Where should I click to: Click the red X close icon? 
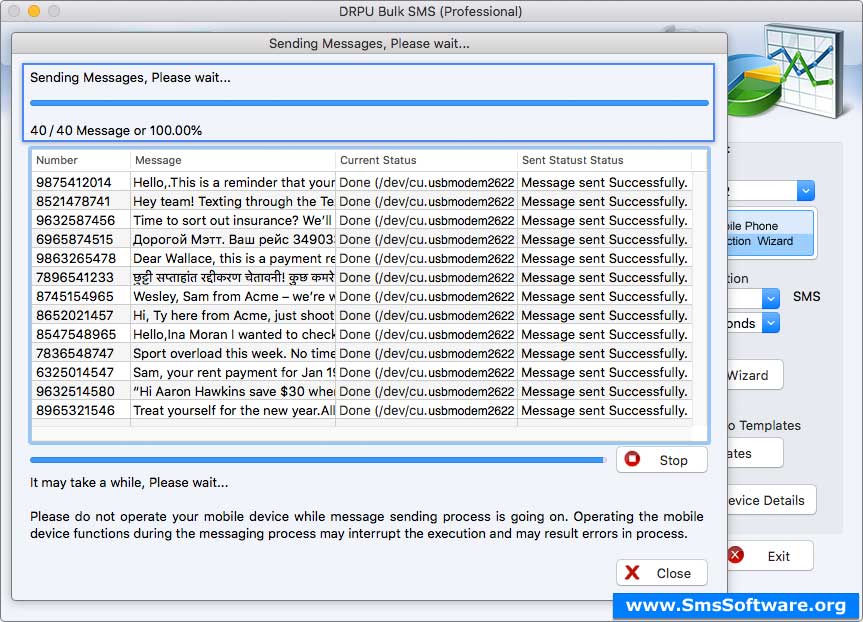click(632, 573)
